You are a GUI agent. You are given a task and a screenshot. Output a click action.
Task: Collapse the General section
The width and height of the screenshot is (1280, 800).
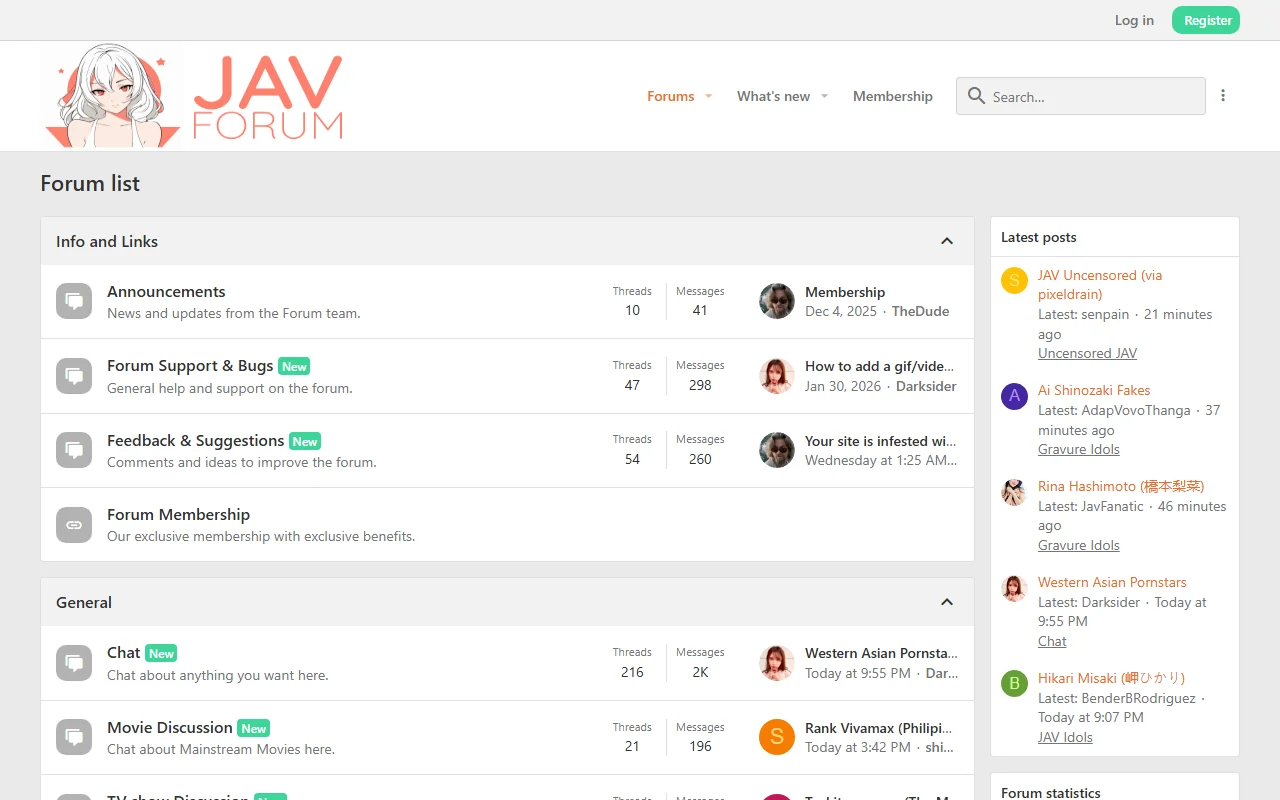tap(946, 601)
